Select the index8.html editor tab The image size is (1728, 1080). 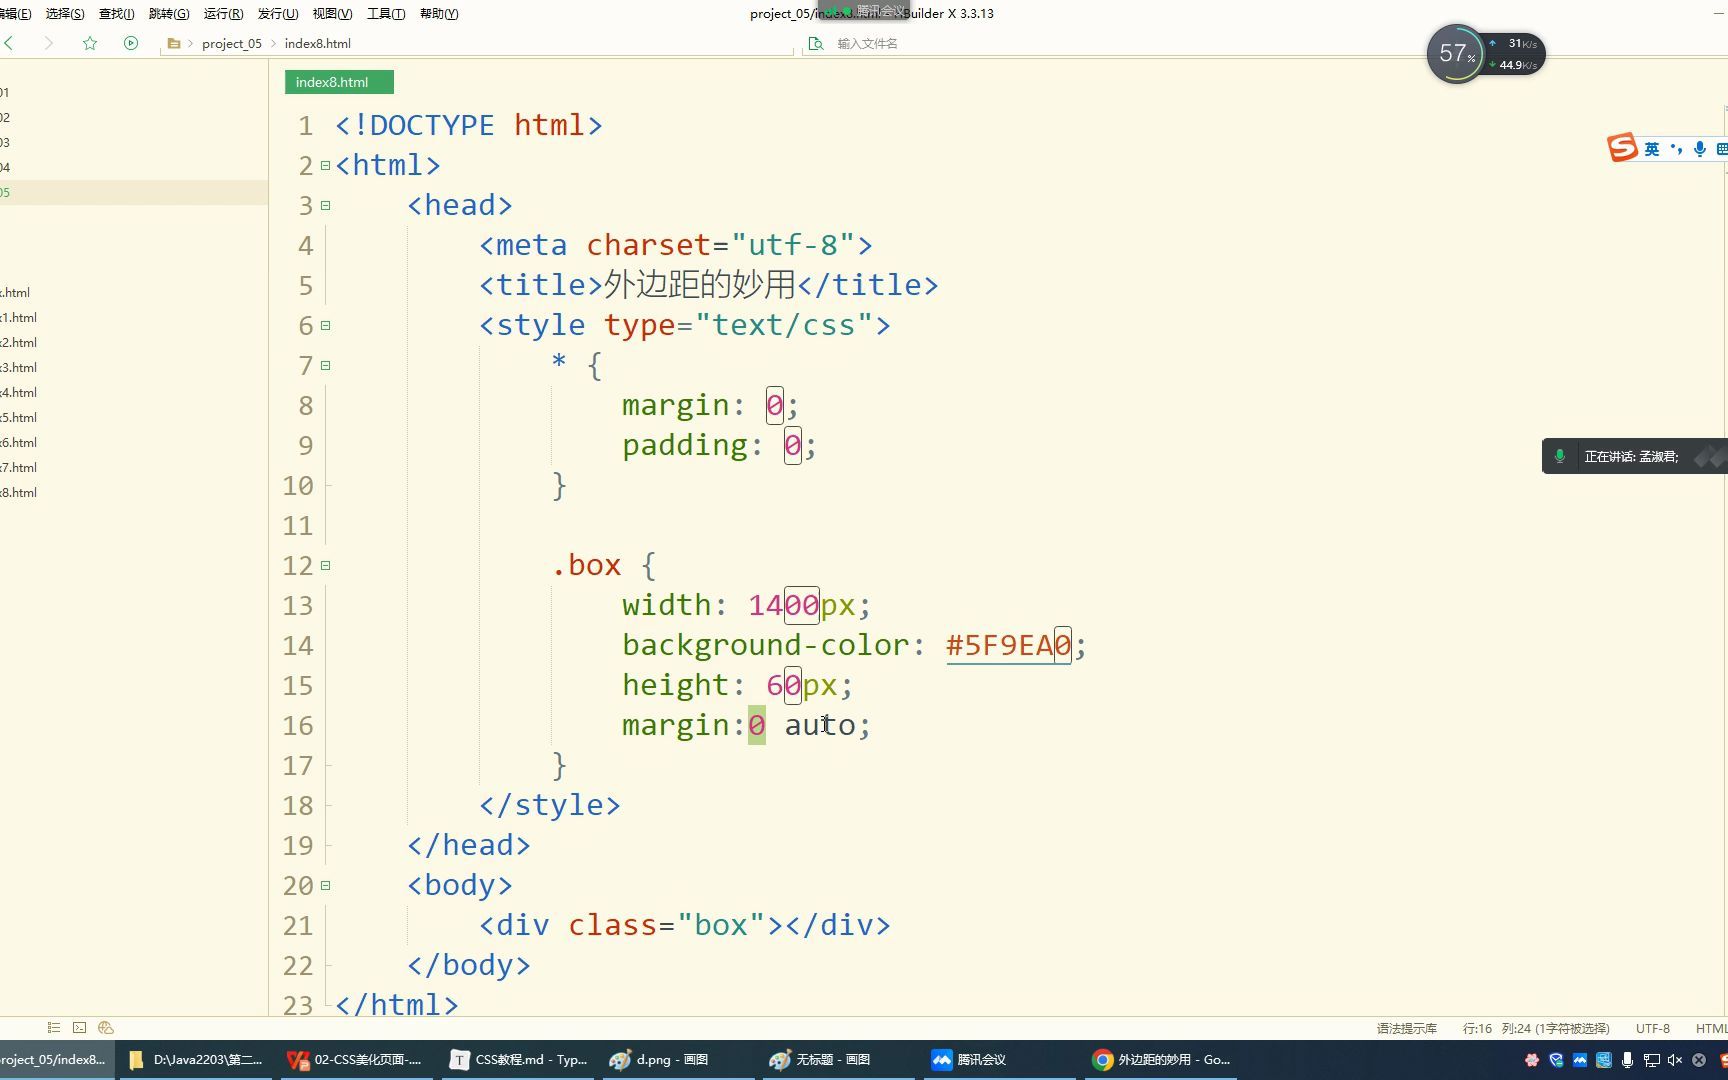coord(339,82)
